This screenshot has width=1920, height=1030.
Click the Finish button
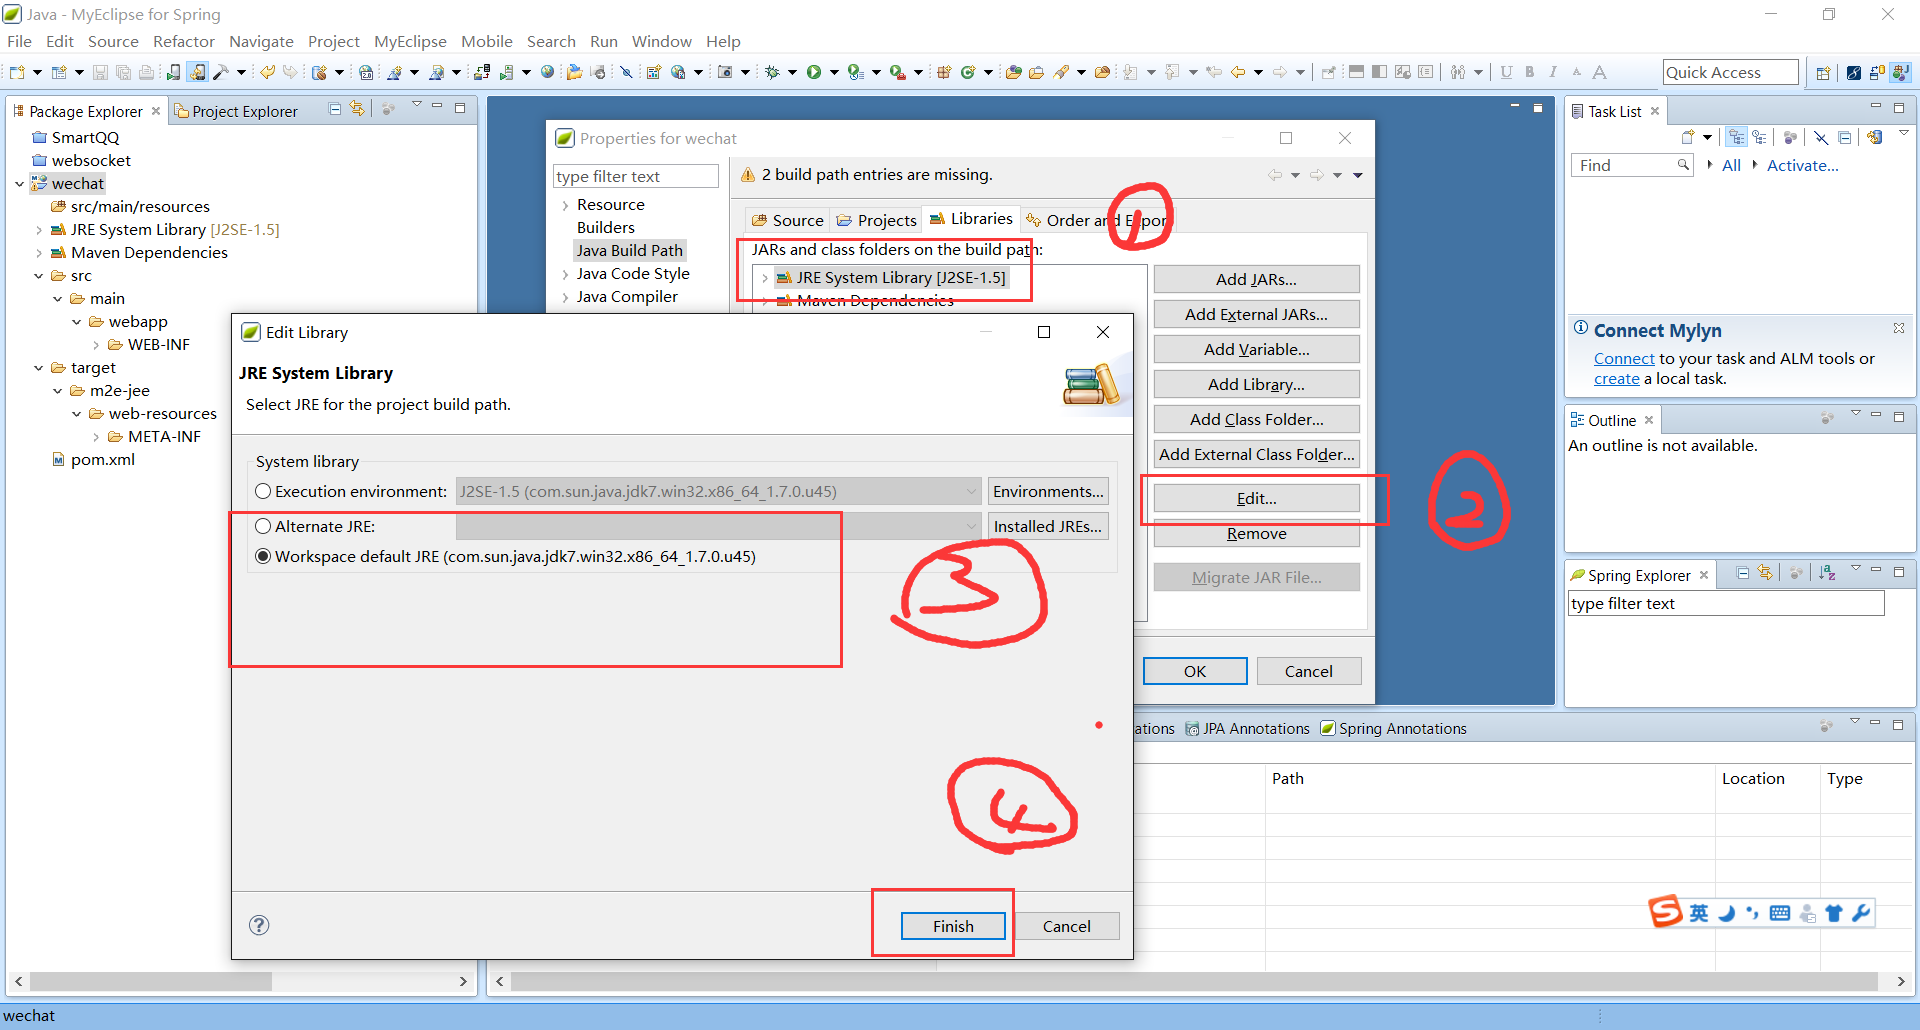[x=952, y=926]
